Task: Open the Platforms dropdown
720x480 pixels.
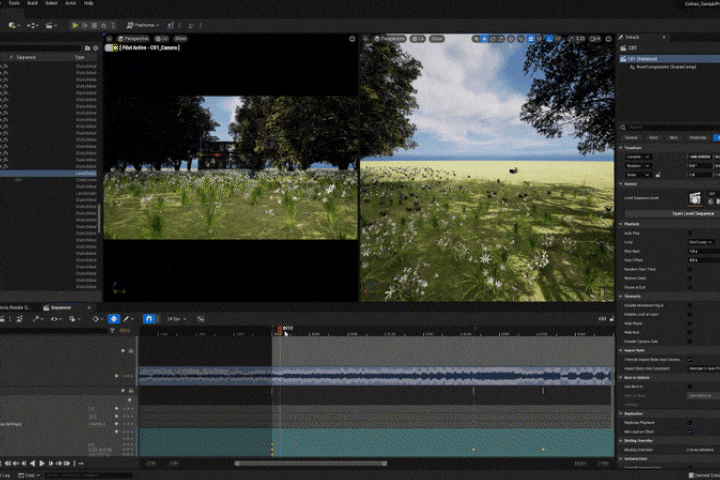Action: tap(143, 26)
